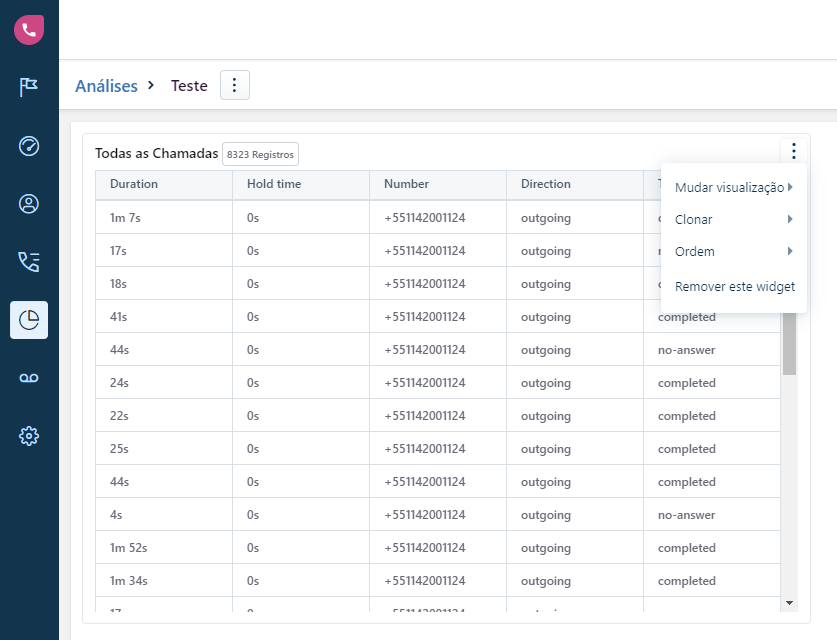Click the no-answer status in 4s row

686,515
